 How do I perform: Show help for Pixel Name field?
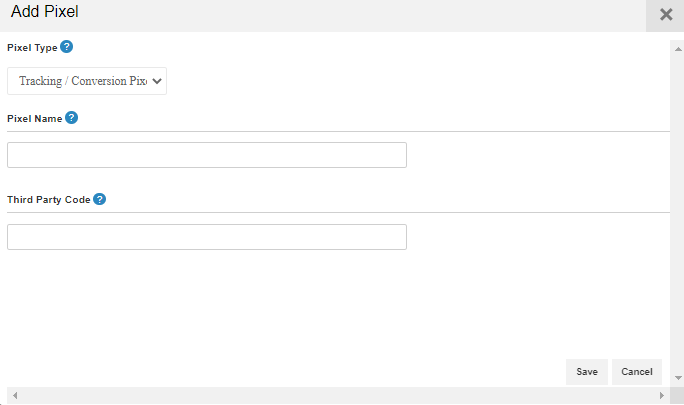point(72,118)
